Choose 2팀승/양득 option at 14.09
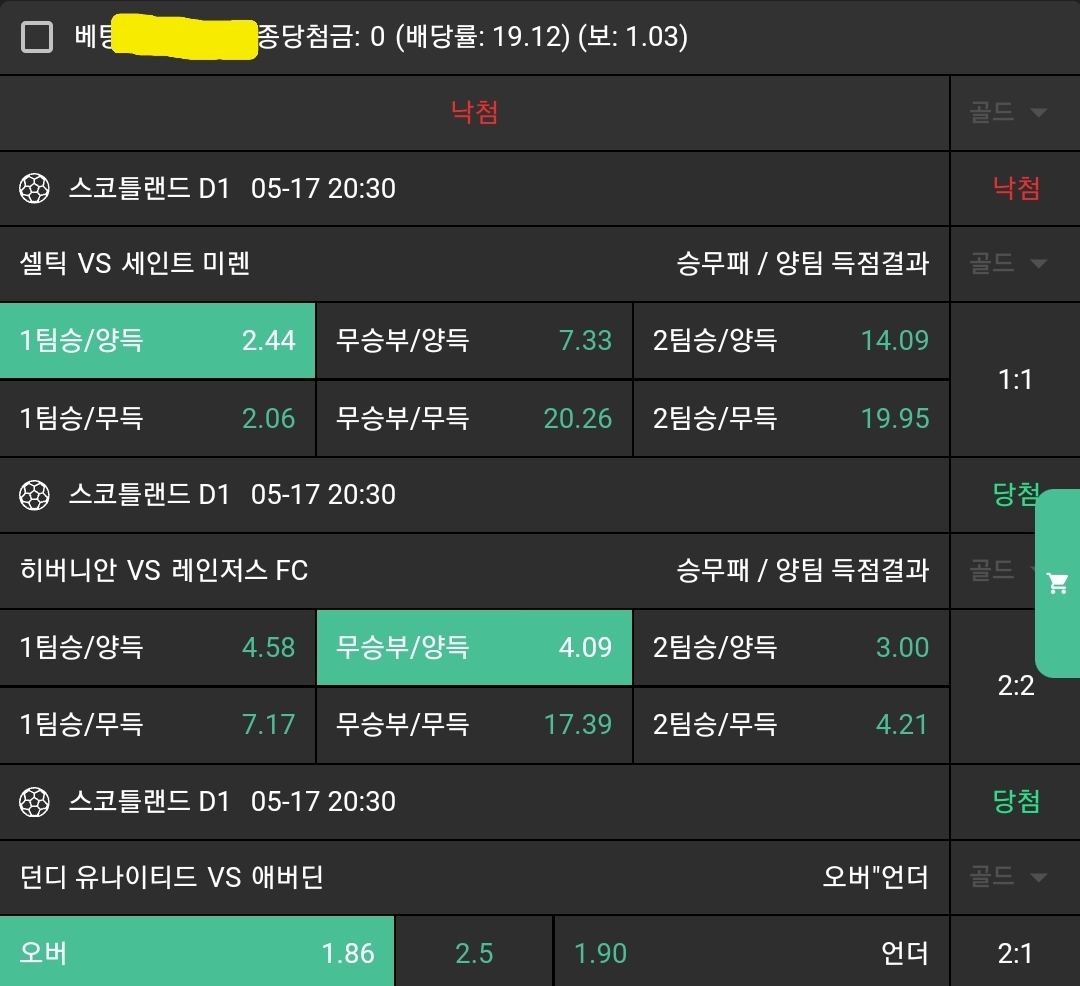 (x=791, y=341)
